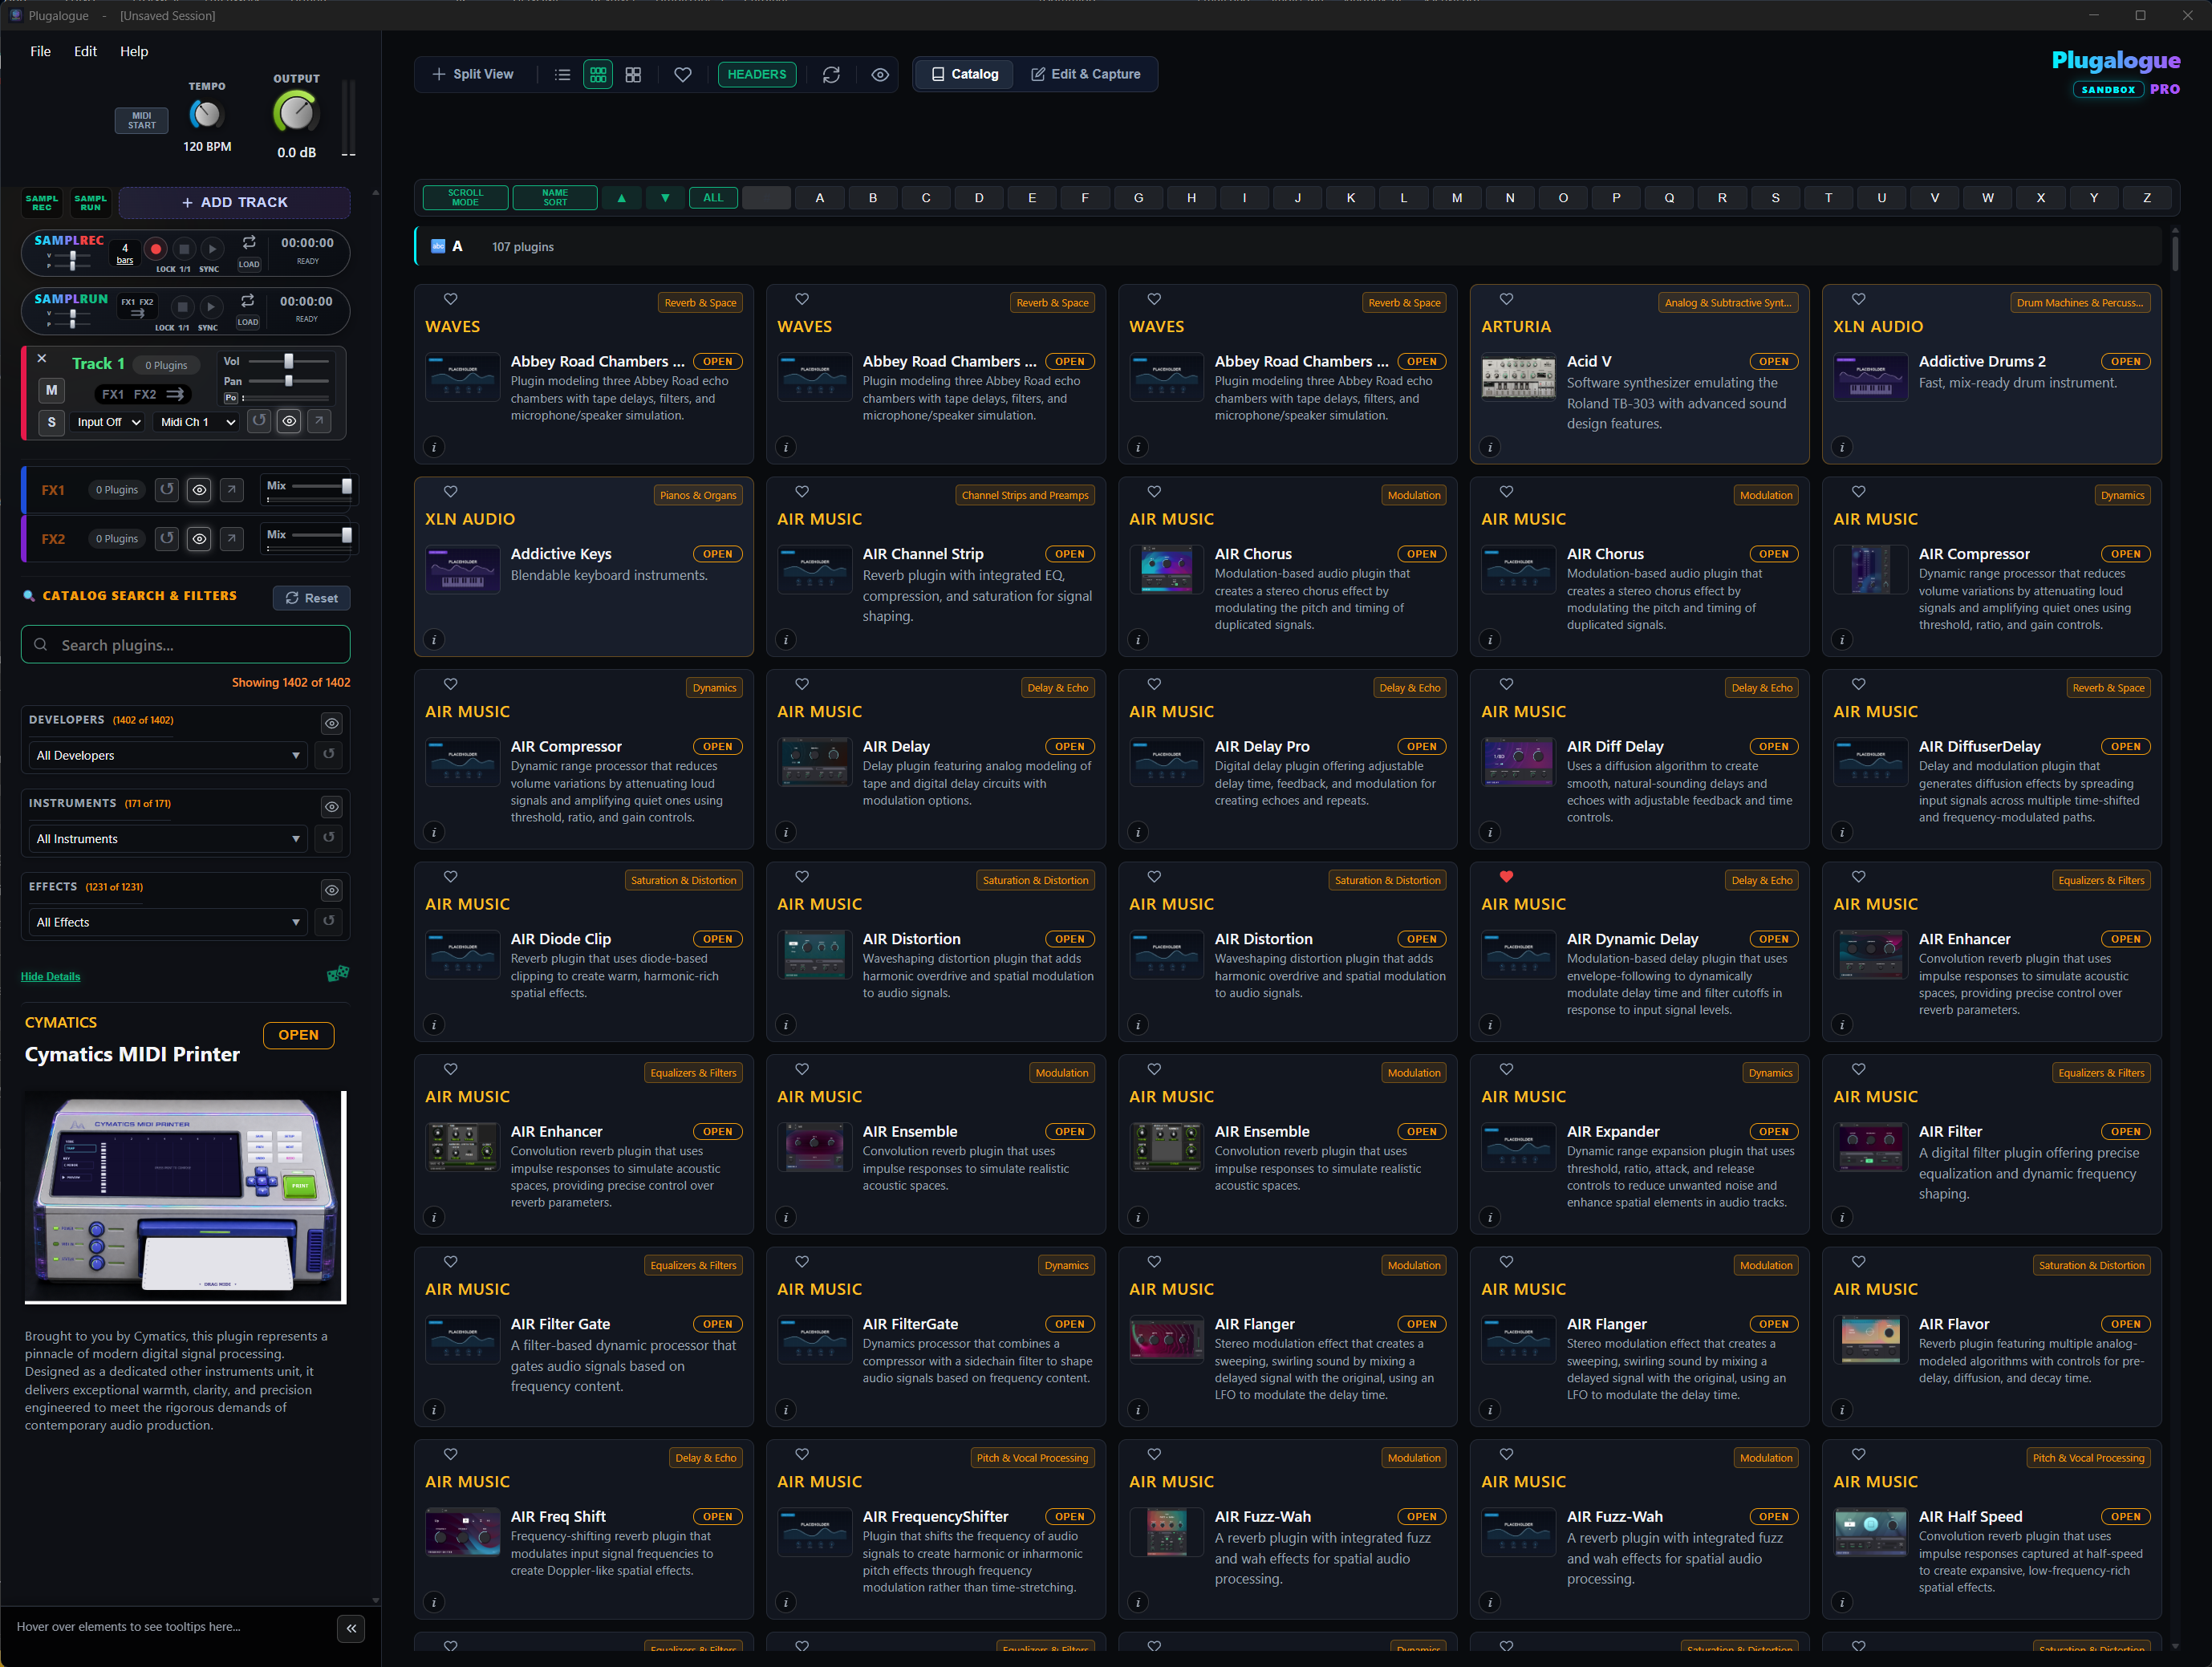The image size is (2212, 1667).
Task: Open the Cymatics MIDI Printer plugin
Action: tap(299, 1035)
